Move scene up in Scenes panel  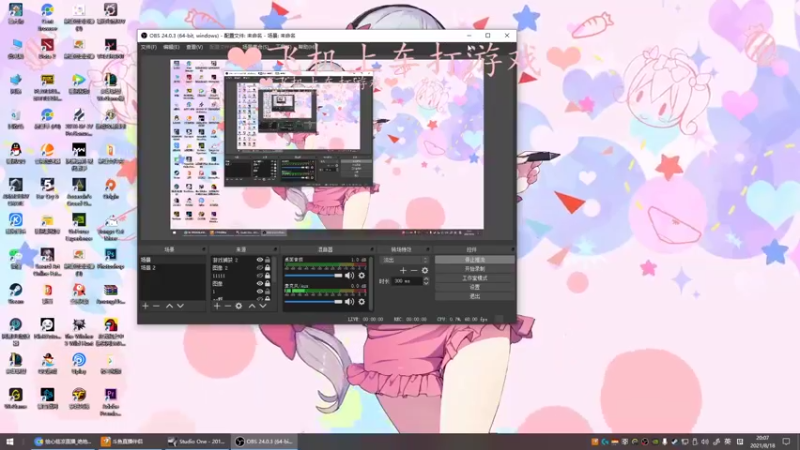point(169,306)
